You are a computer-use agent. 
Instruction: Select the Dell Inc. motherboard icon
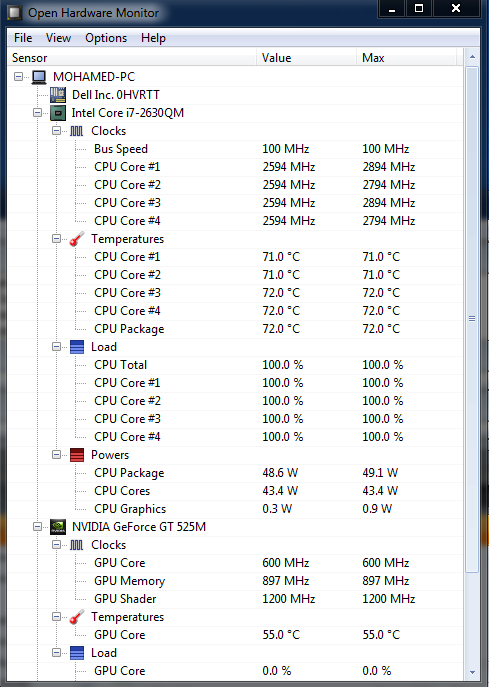click(58, 95)
